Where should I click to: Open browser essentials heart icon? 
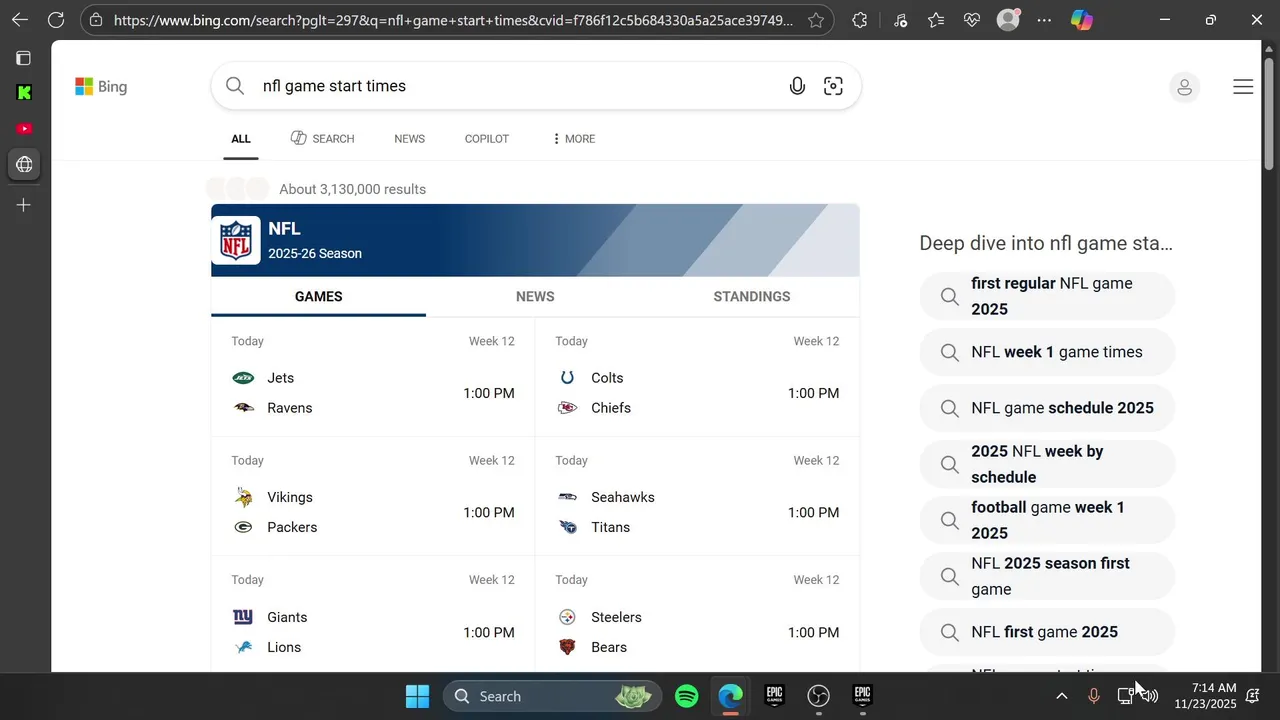(972, 20)
